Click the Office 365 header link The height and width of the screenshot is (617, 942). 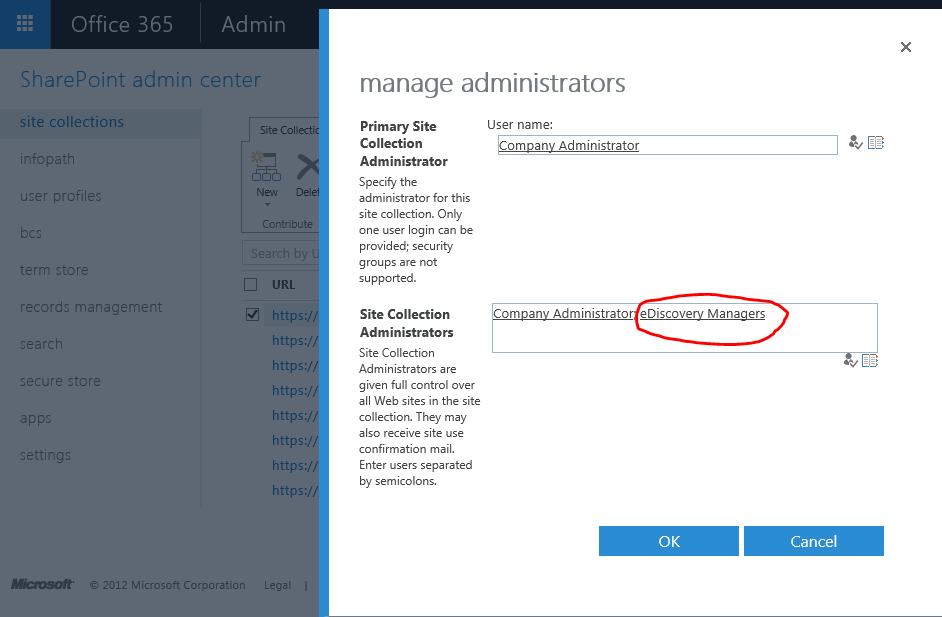click(x=122, y=25)
